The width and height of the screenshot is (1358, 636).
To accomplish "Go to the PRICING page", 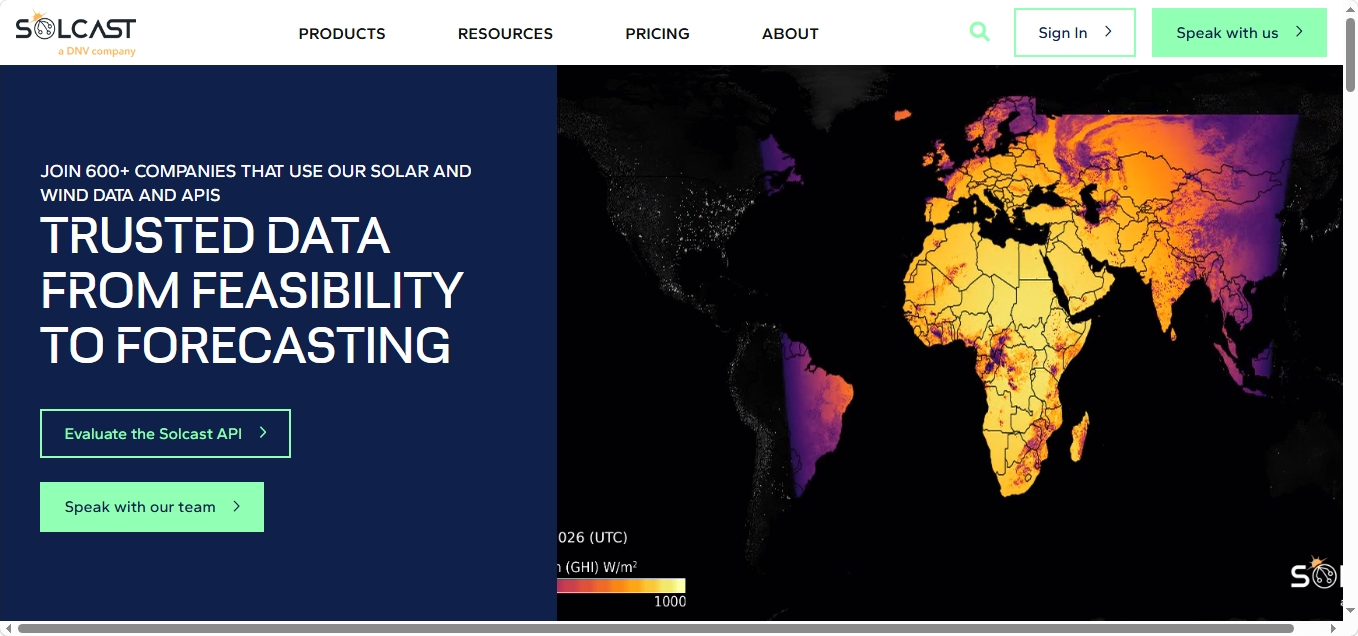I will click(657, 33).
